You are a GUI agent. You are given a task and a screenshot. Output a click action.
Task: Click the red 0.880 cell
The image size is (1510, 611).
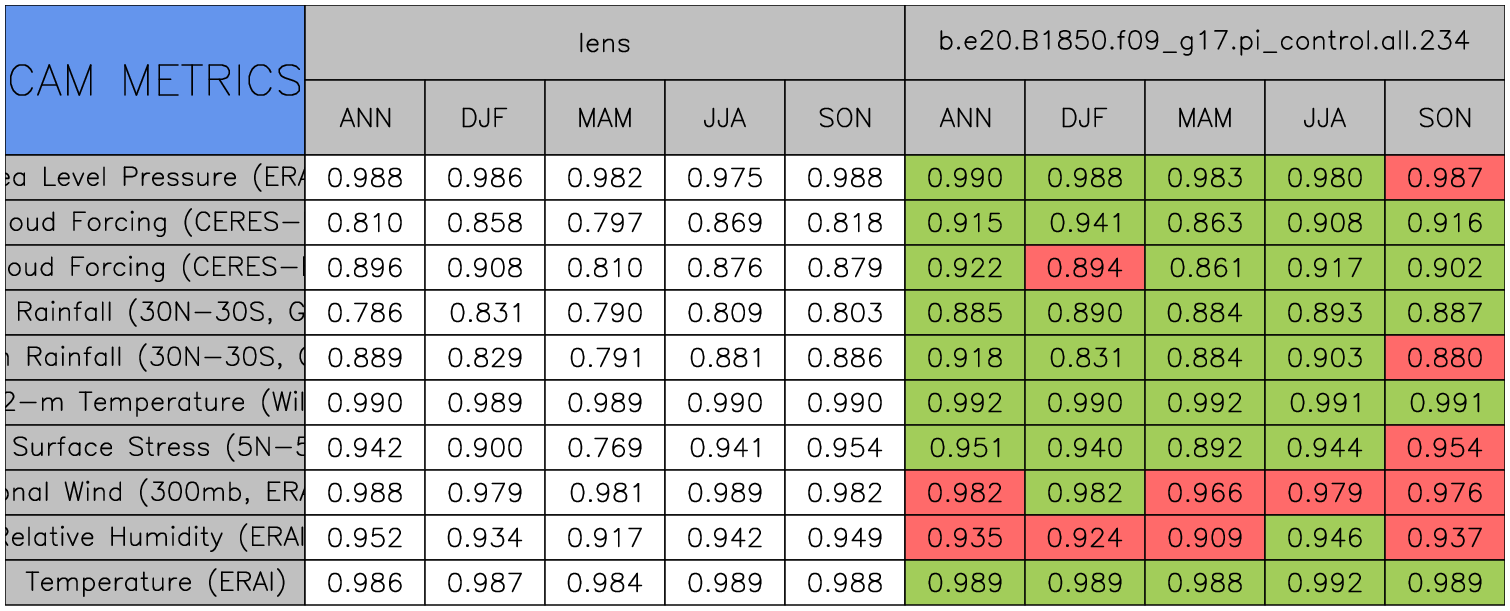(1445, 358)
